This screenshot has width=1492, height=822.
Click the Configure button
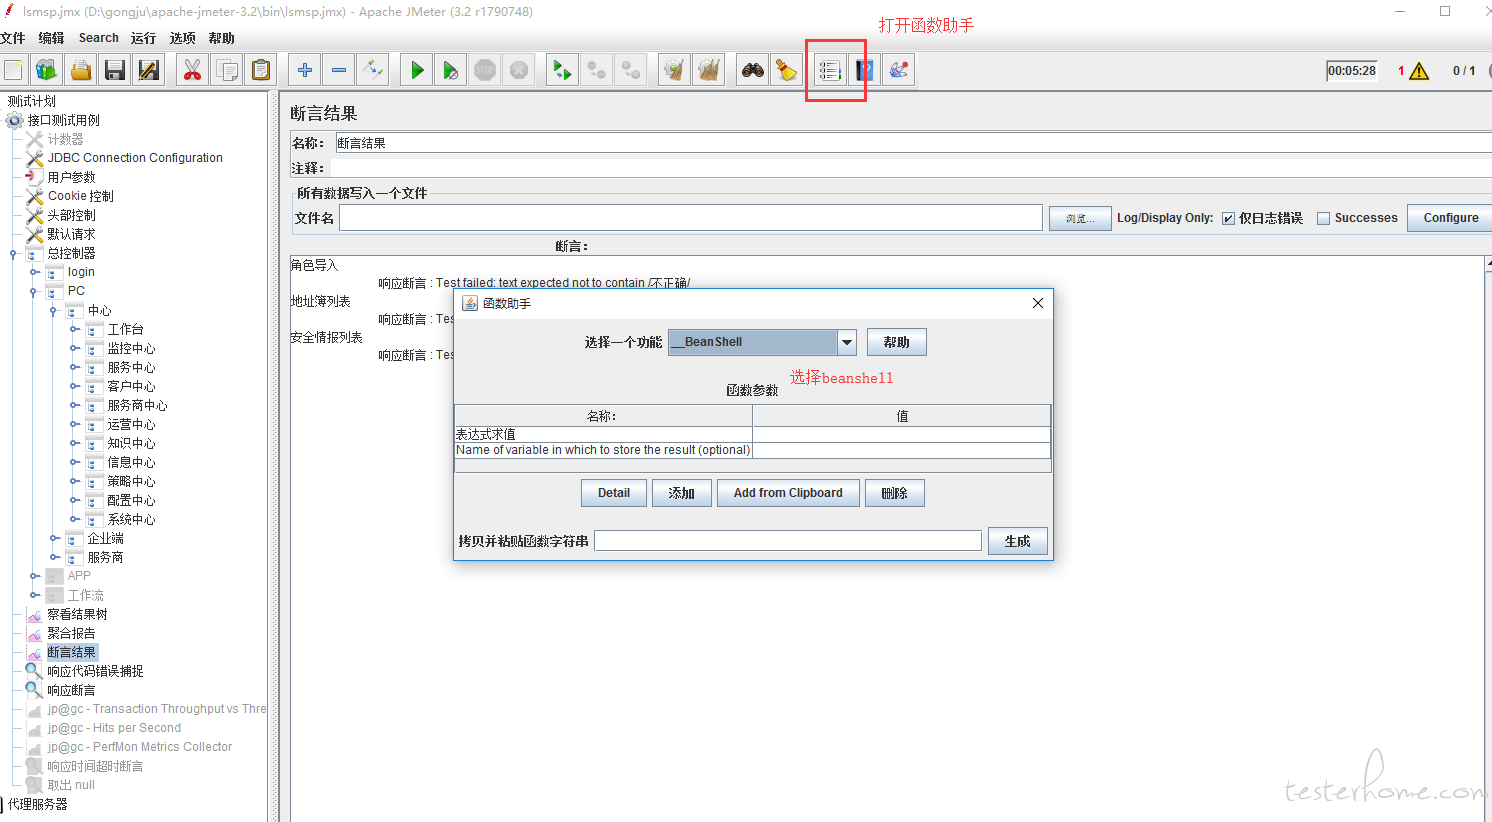pos(1450,218)
